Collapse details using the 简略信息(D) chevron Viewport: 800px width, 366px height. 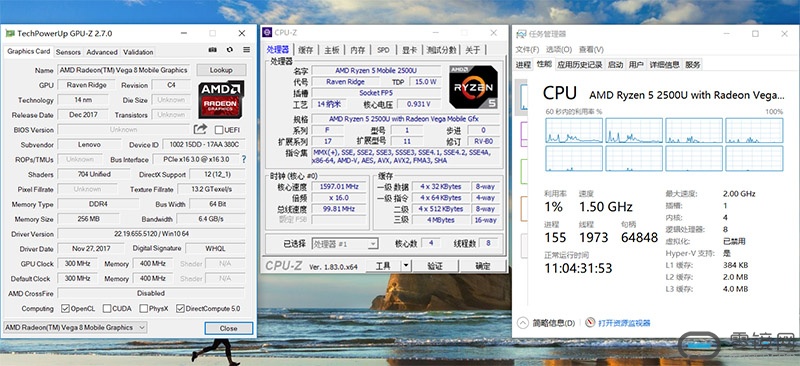point(523,323)
